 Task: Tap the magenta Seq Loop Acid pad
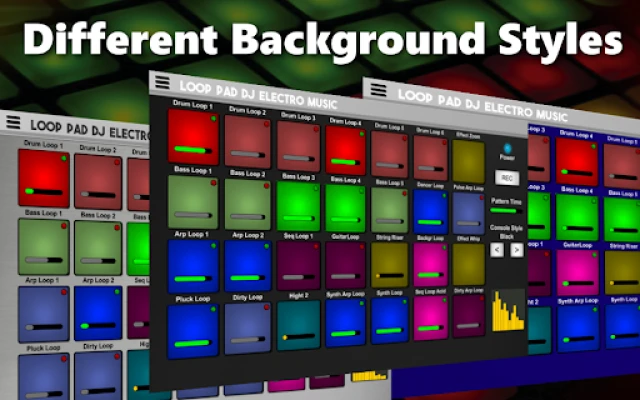pos(430,314)
